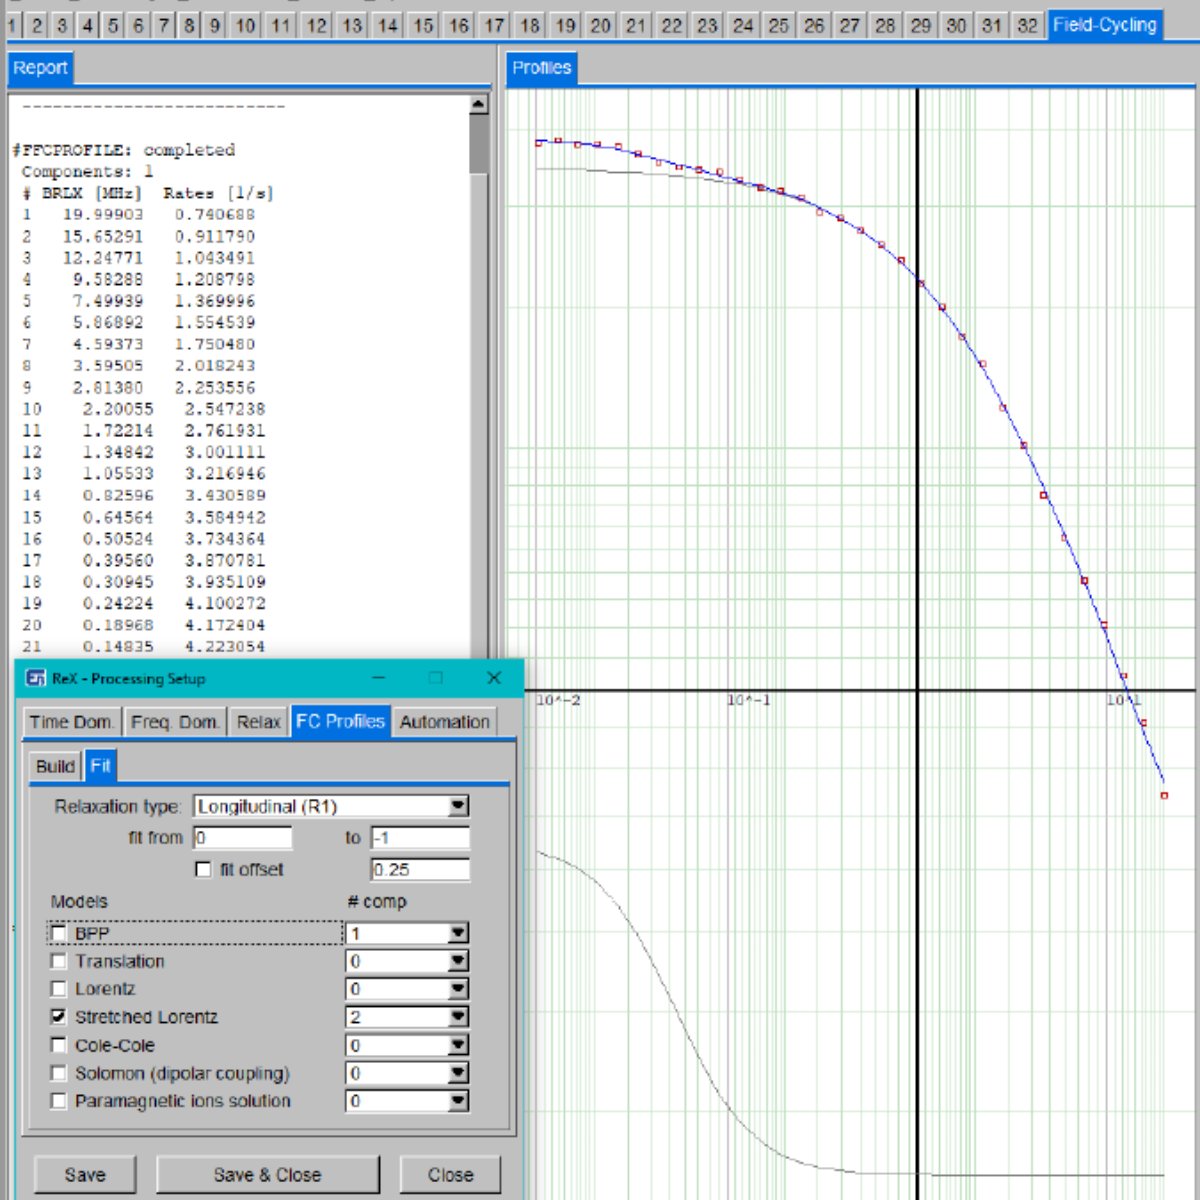The height and width of the screenshot is (1200, 1200).
Task: Uncheck the Stretched Lorentz checkbox
Action: click(59, 1017)
